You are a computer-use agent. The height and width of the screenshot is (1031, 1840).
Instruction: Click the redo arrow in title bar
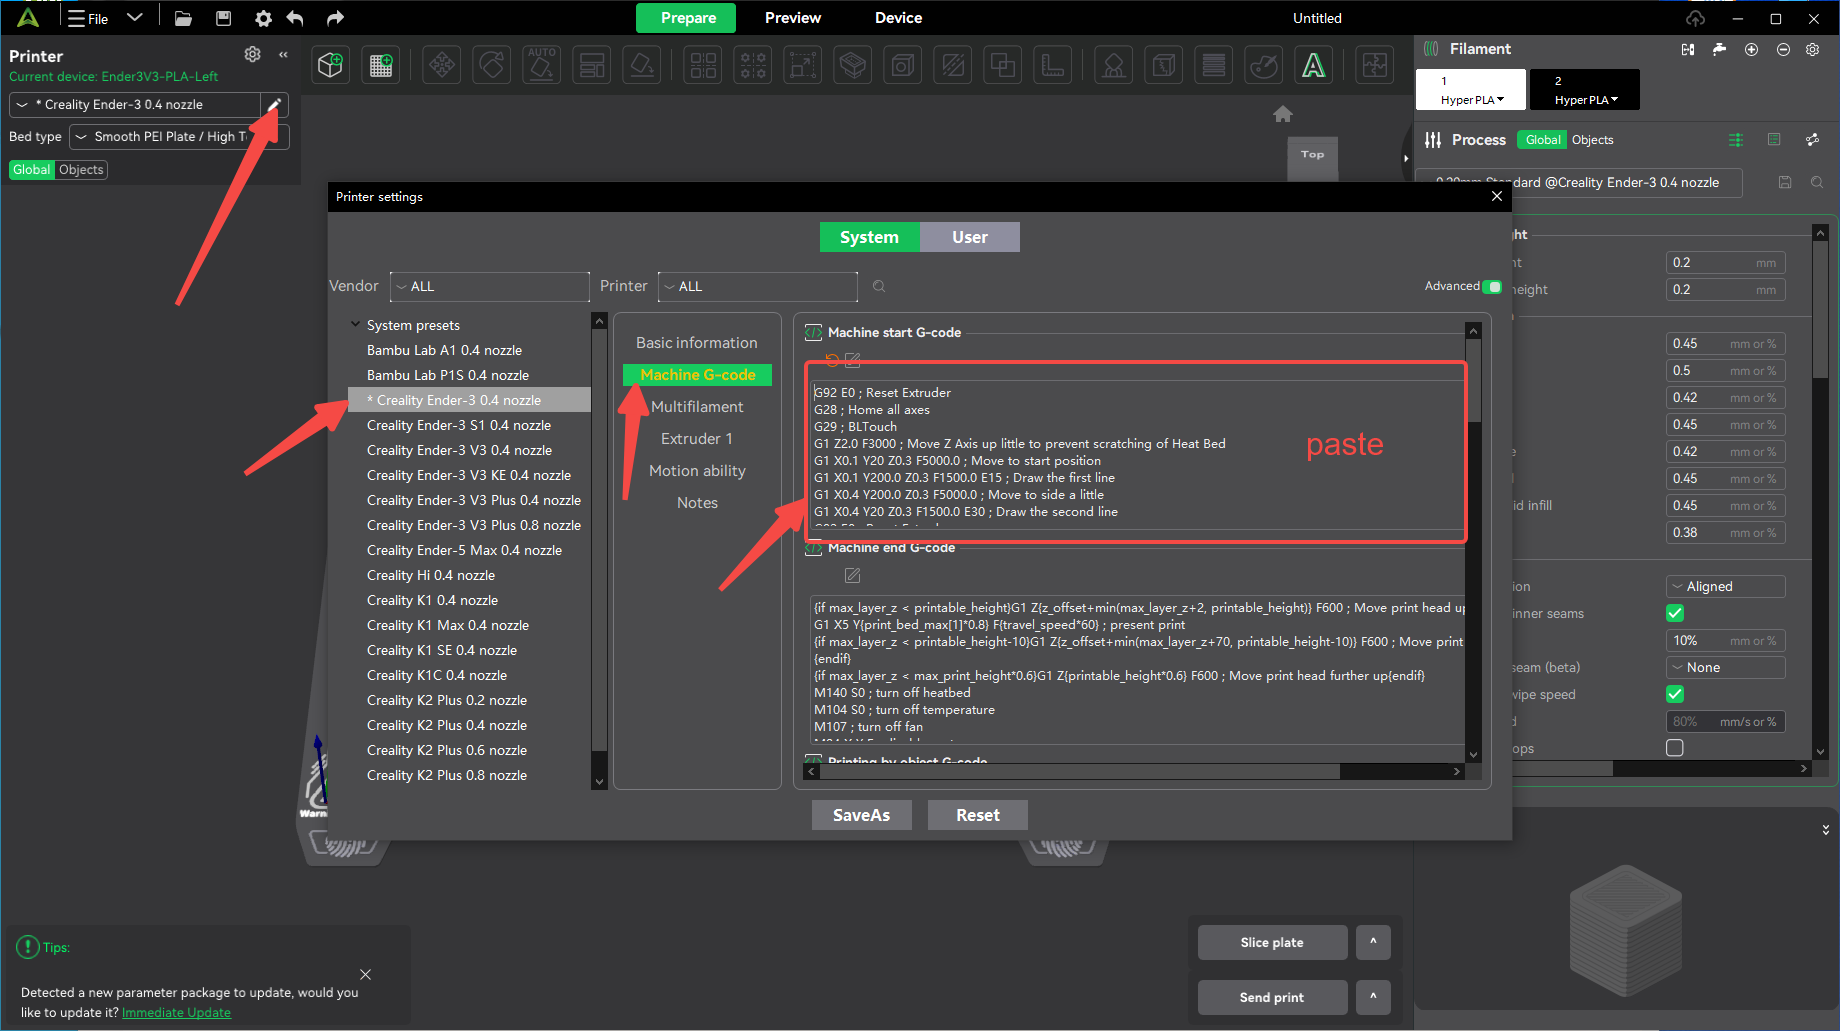[x=335, y=18]
